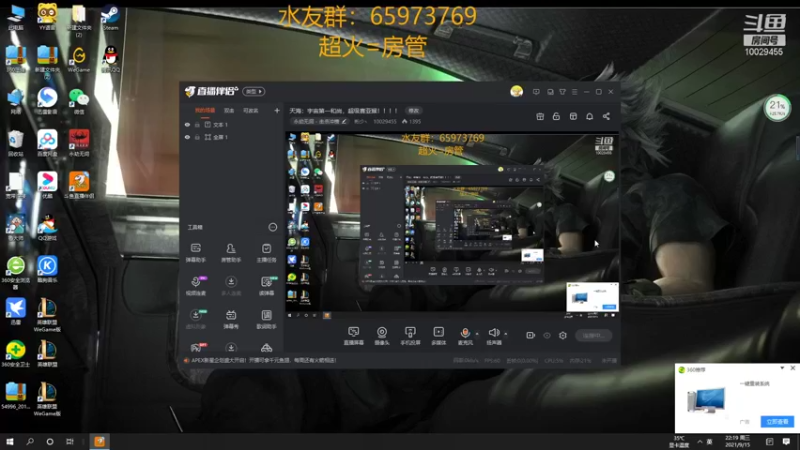Close the 360 popup window

point(792,368)
